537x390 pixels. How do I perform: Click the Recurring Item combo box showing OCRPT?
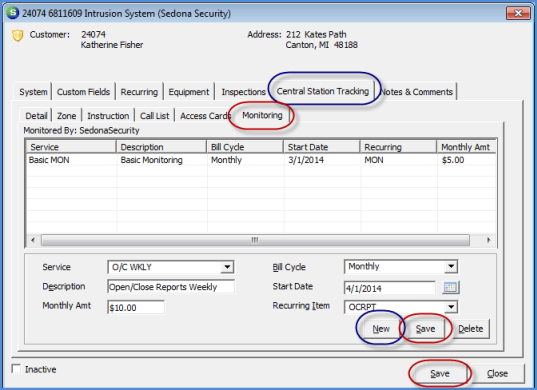click(401, 307)
